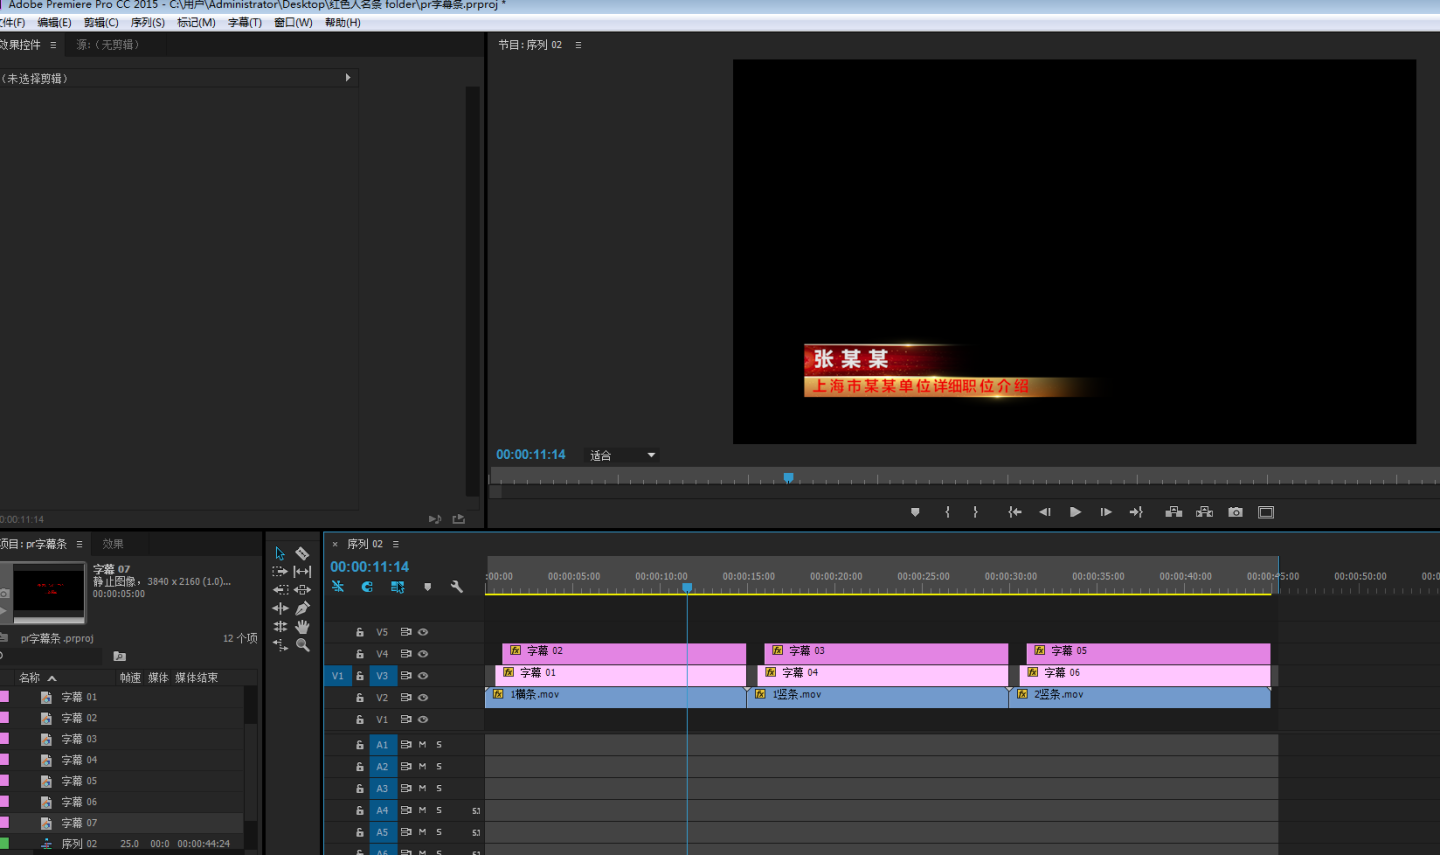Click Go to In point button

(x=1015, y=512)
